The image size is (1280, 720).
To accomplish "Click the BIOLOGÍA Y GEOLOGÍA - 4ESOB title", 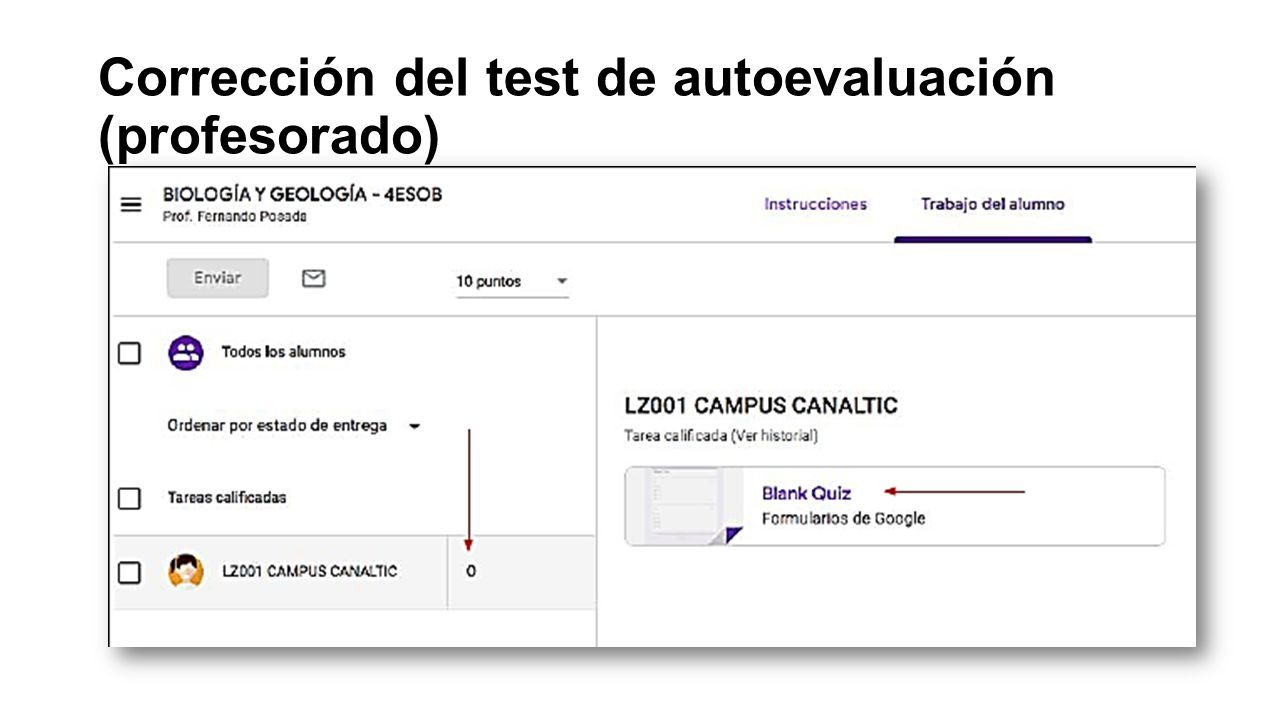I will pyautogui.click(x=302, y=195).
